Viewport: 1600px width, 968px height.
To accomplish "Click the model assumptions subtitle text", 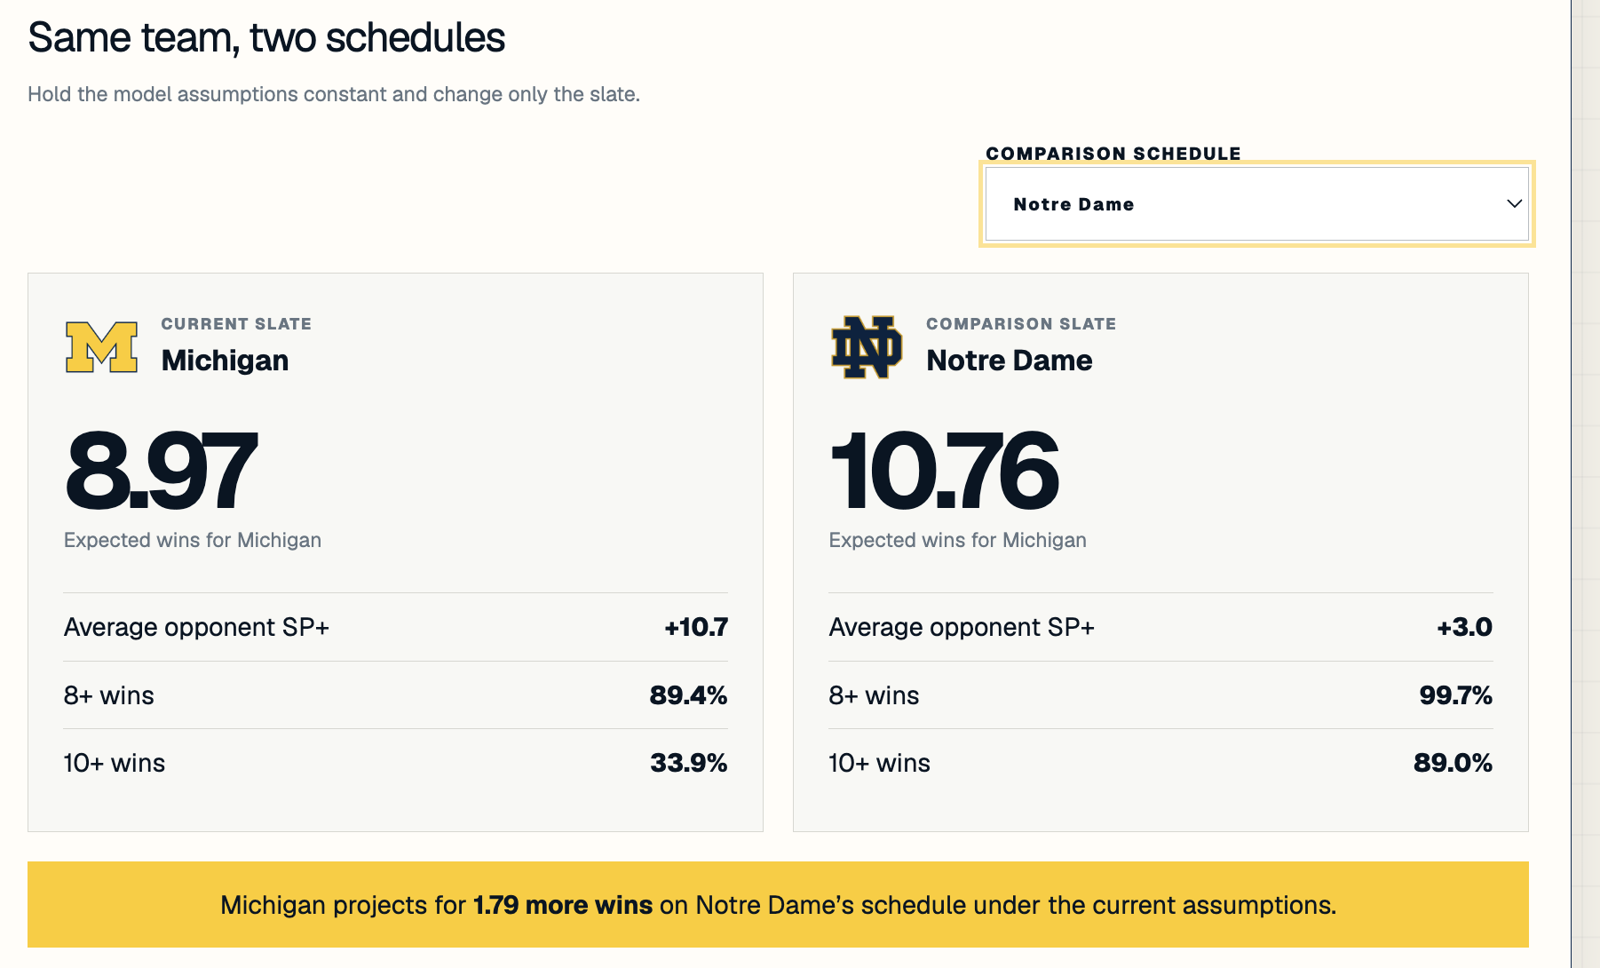I will point(333,94).
